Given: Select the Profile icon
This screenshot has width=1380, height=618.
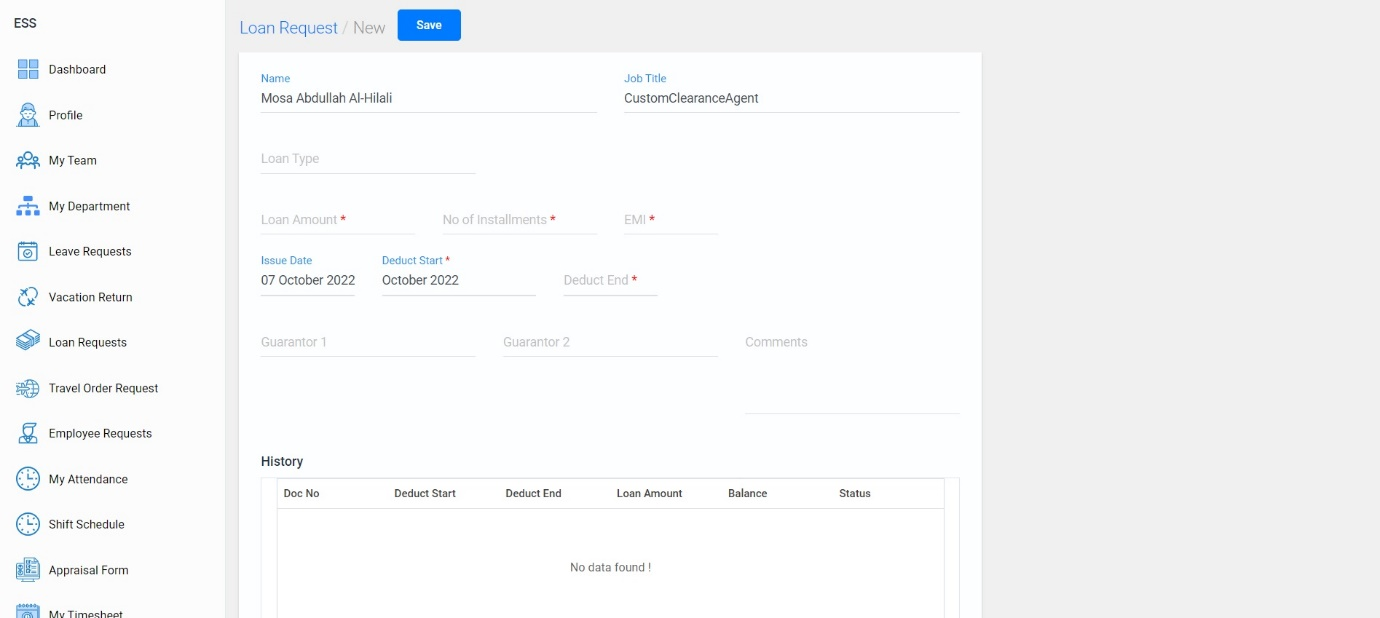Looking at the screenshot, I should (x=29, y=115).
